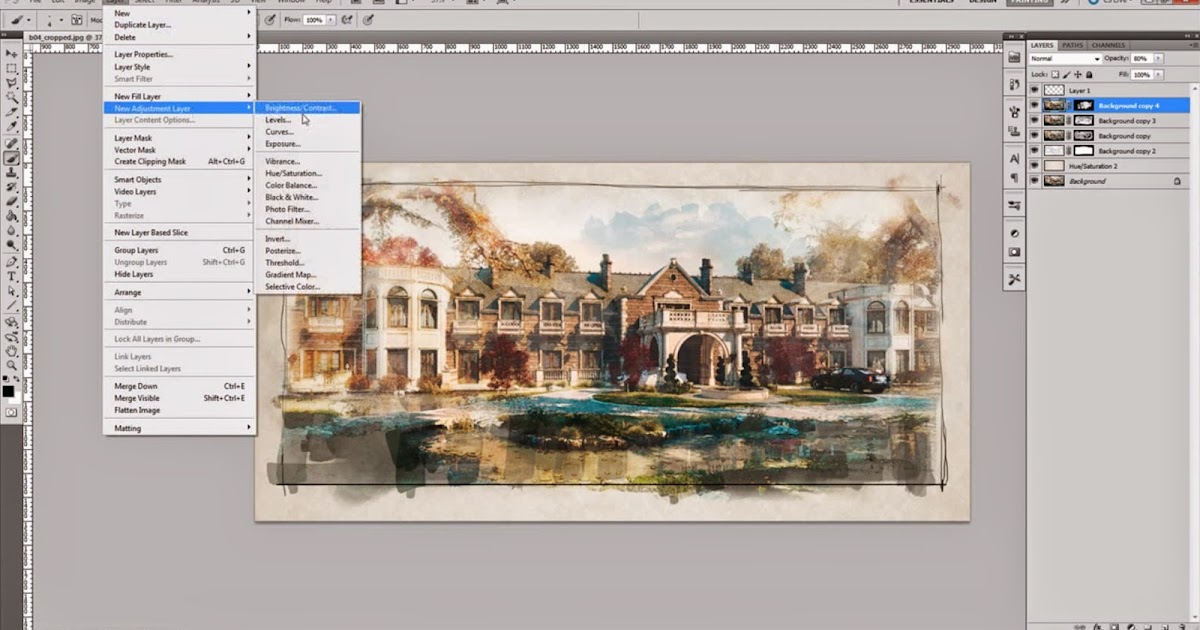
Task: Toggle visibility of Background copy 2 layer
Action: point(1035,150)
